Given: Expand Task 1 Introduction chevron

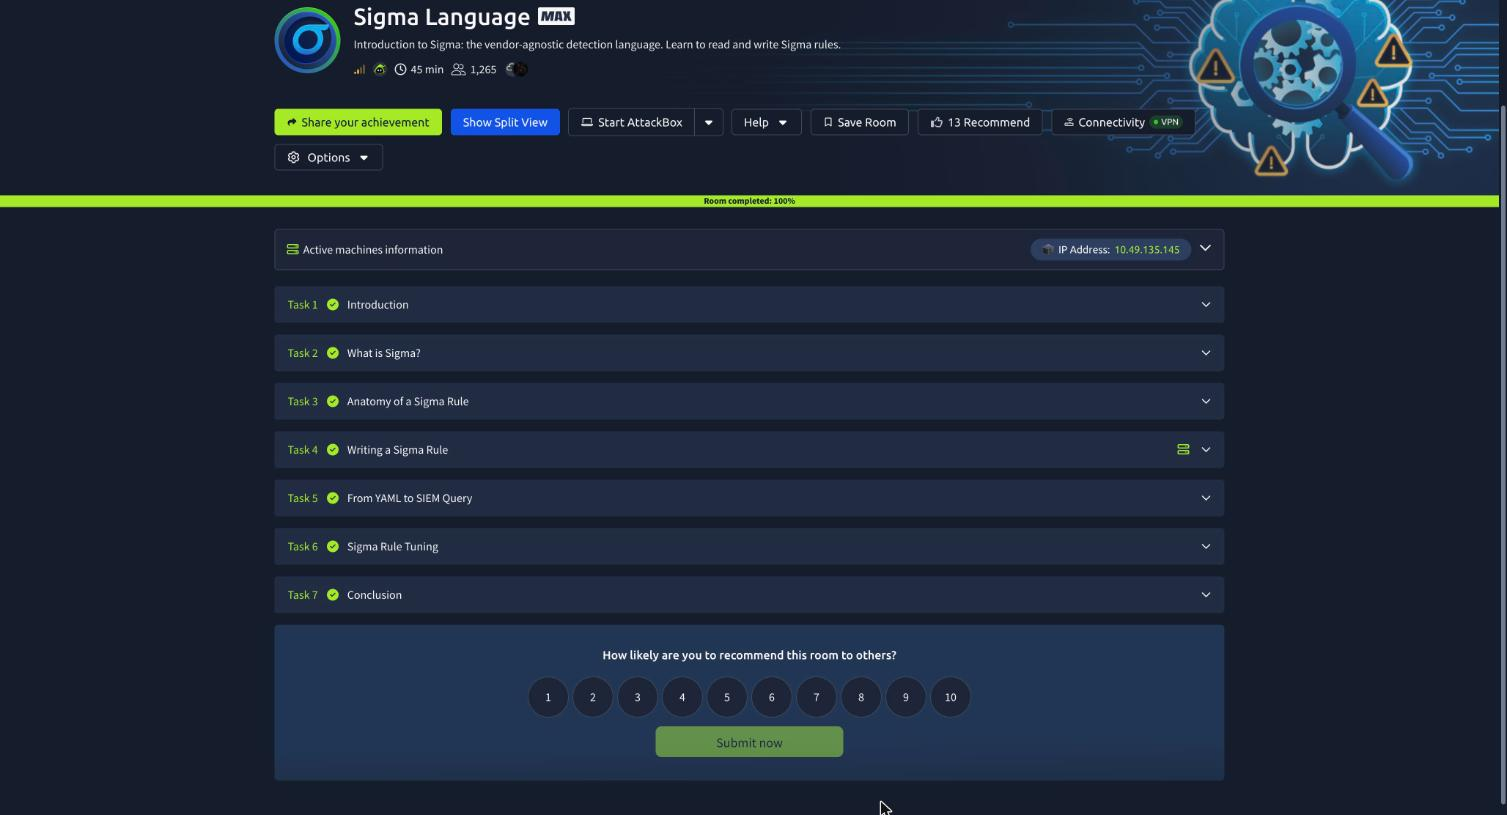Looking at the screenshot, I should pos(1206,305).
